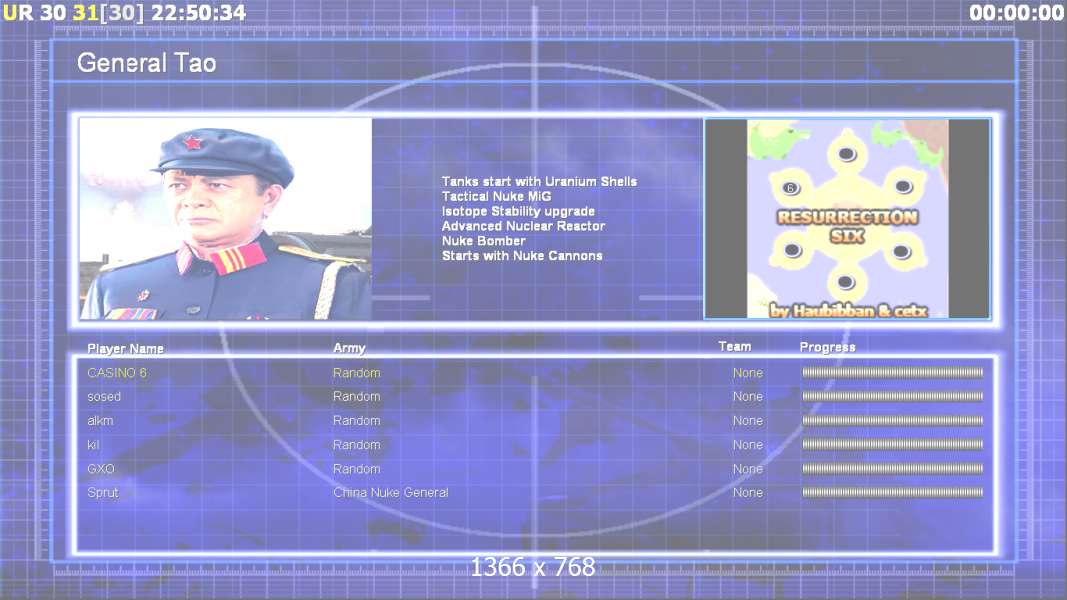Click the Team column header
Screen dimensions: 1067x600
click(735, 346)
